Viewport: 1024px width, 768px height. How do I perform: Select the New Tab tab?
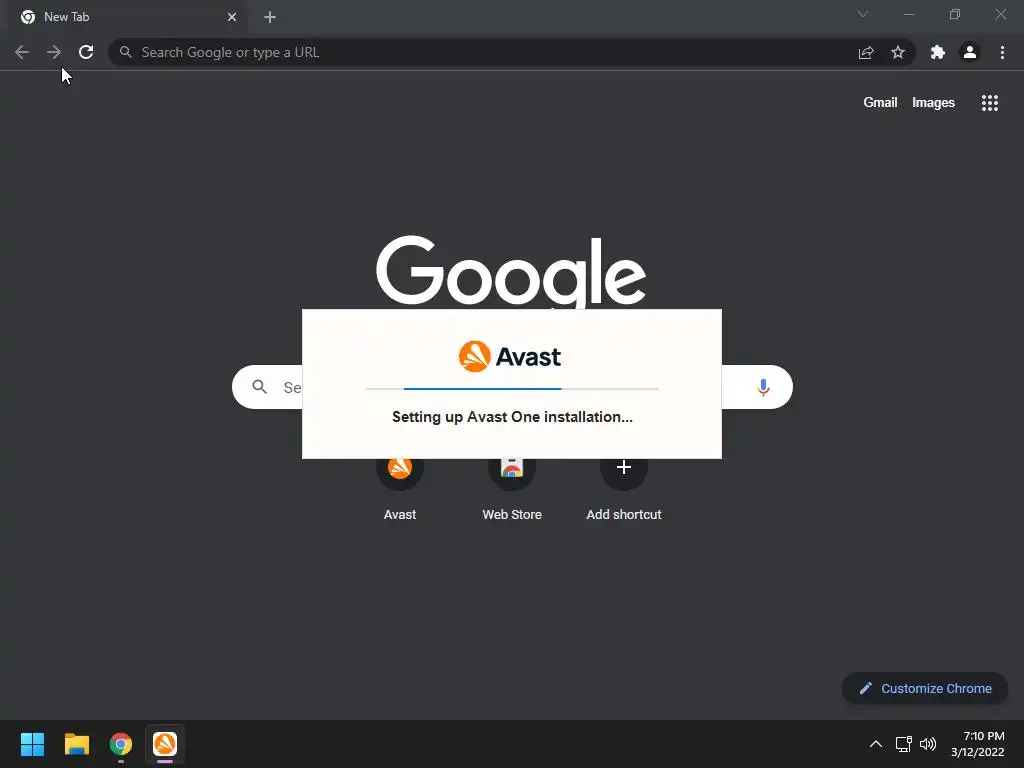128,17
